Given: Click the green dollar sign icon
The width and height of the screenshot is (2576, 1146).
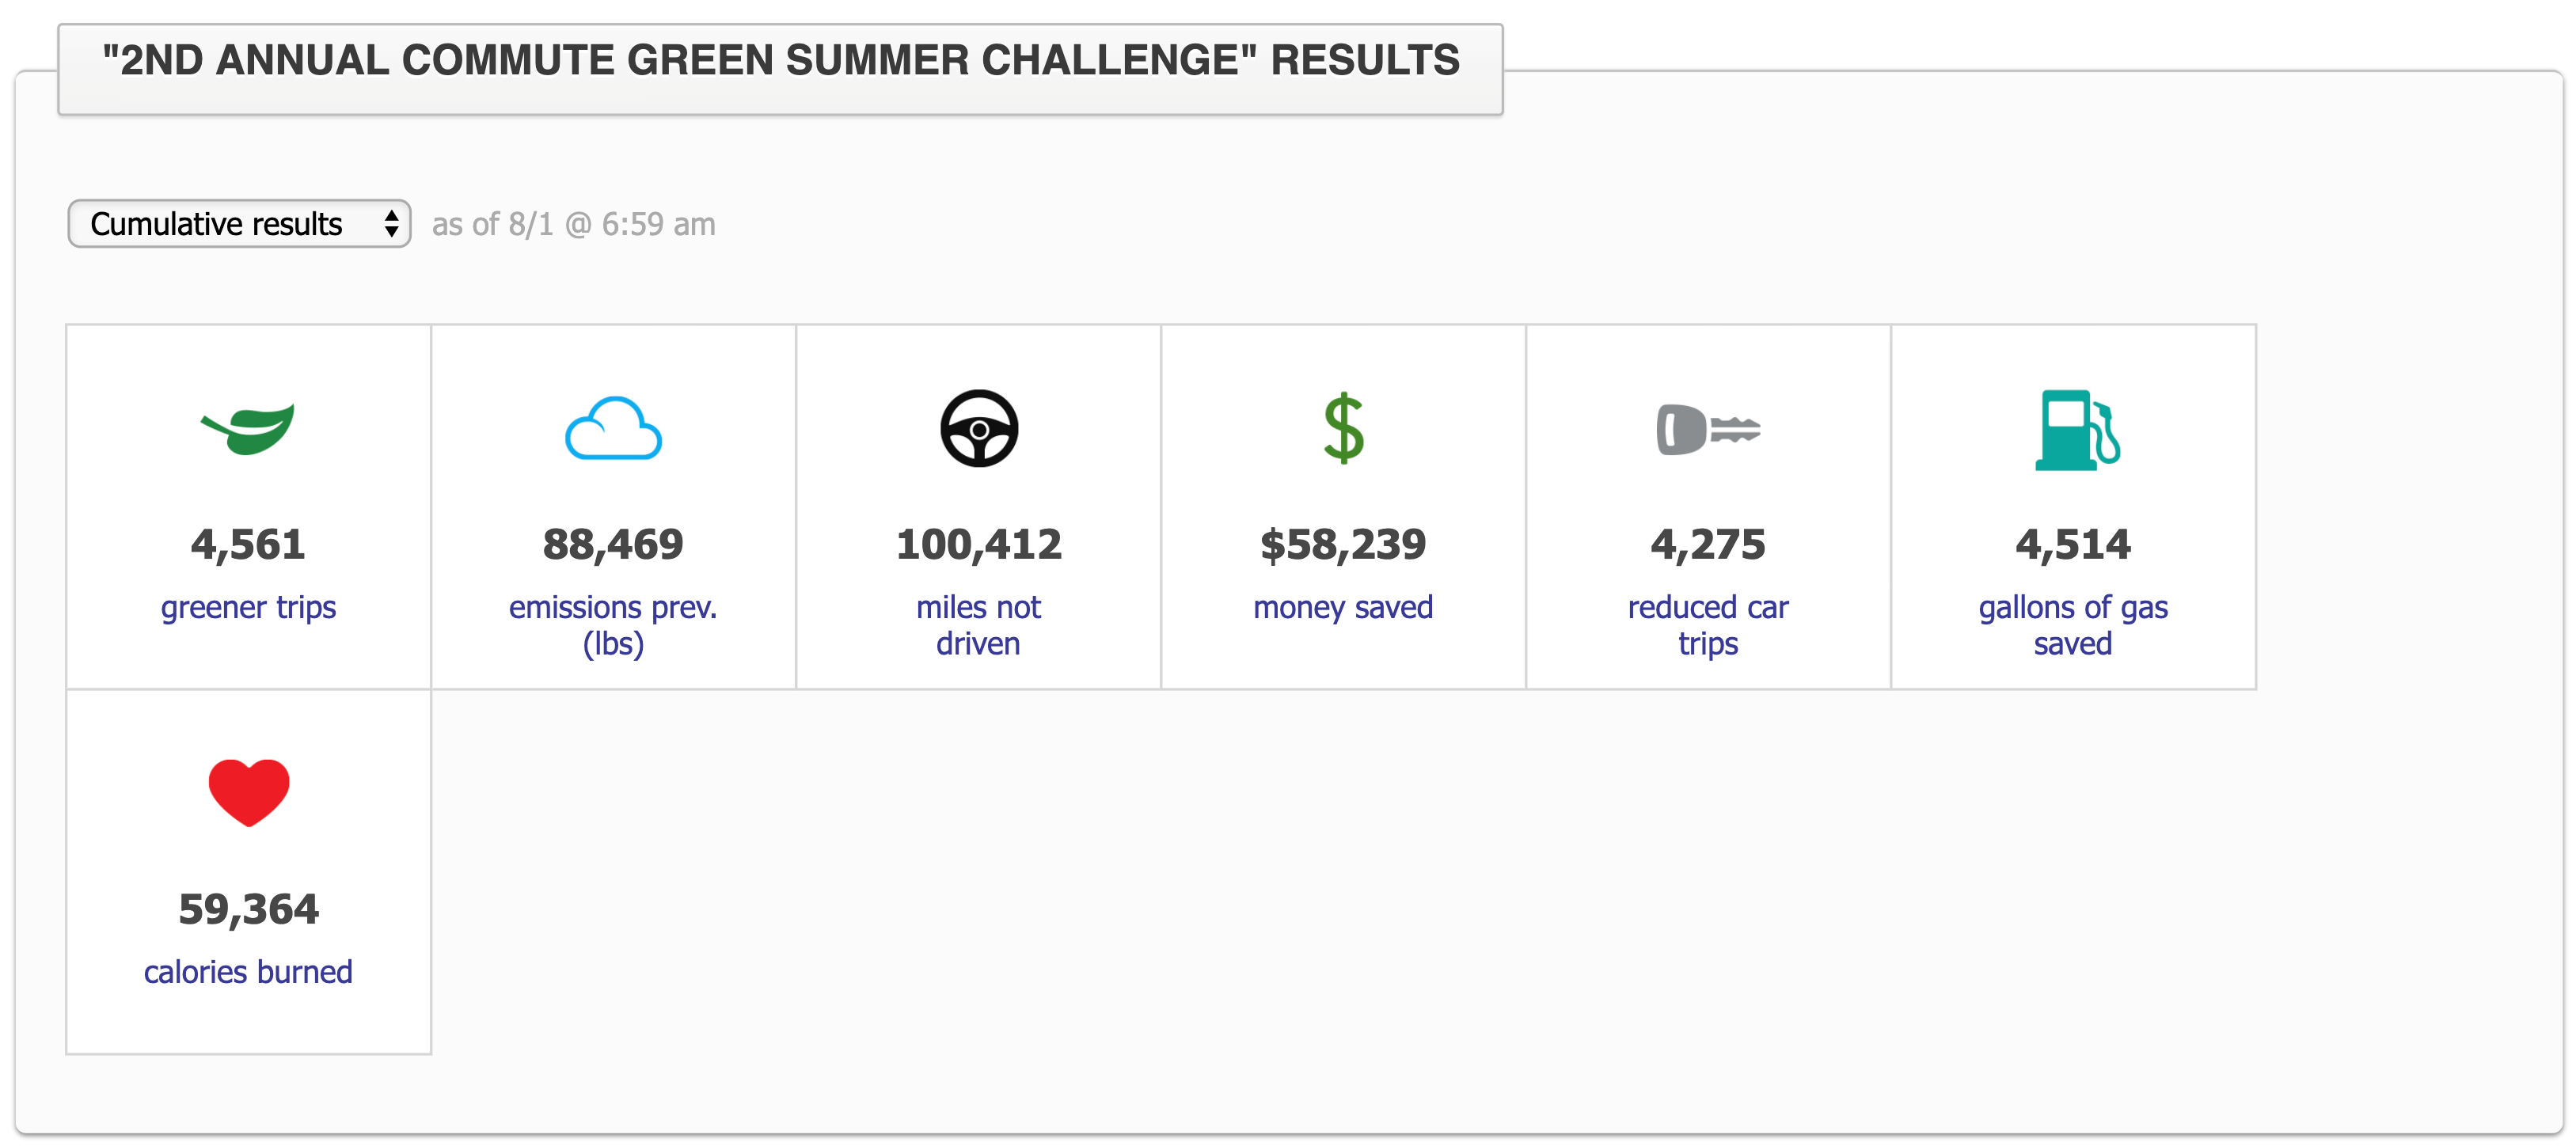Looking at the screenshot, I should pyautogui.click(x=1343, y=428).
